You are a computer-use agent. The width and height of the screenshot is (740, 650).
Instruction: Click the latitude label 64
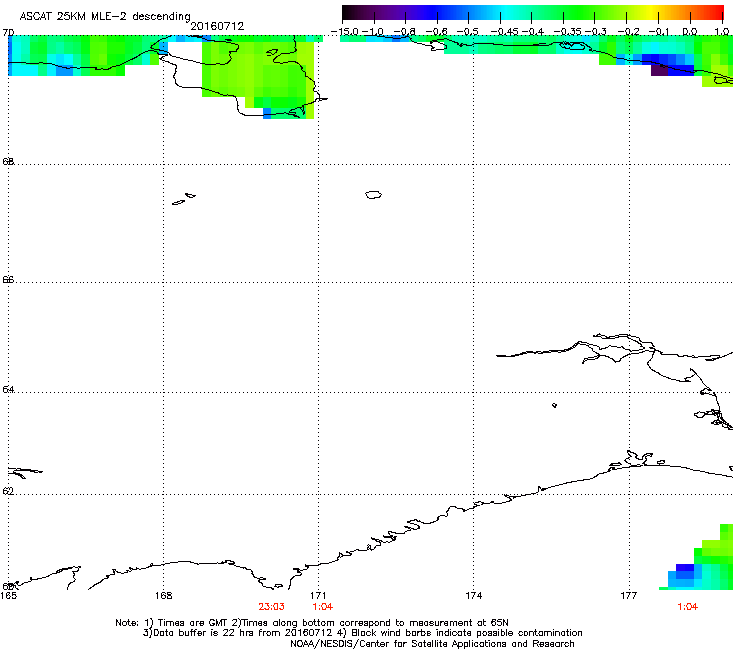tap(8, 390)
